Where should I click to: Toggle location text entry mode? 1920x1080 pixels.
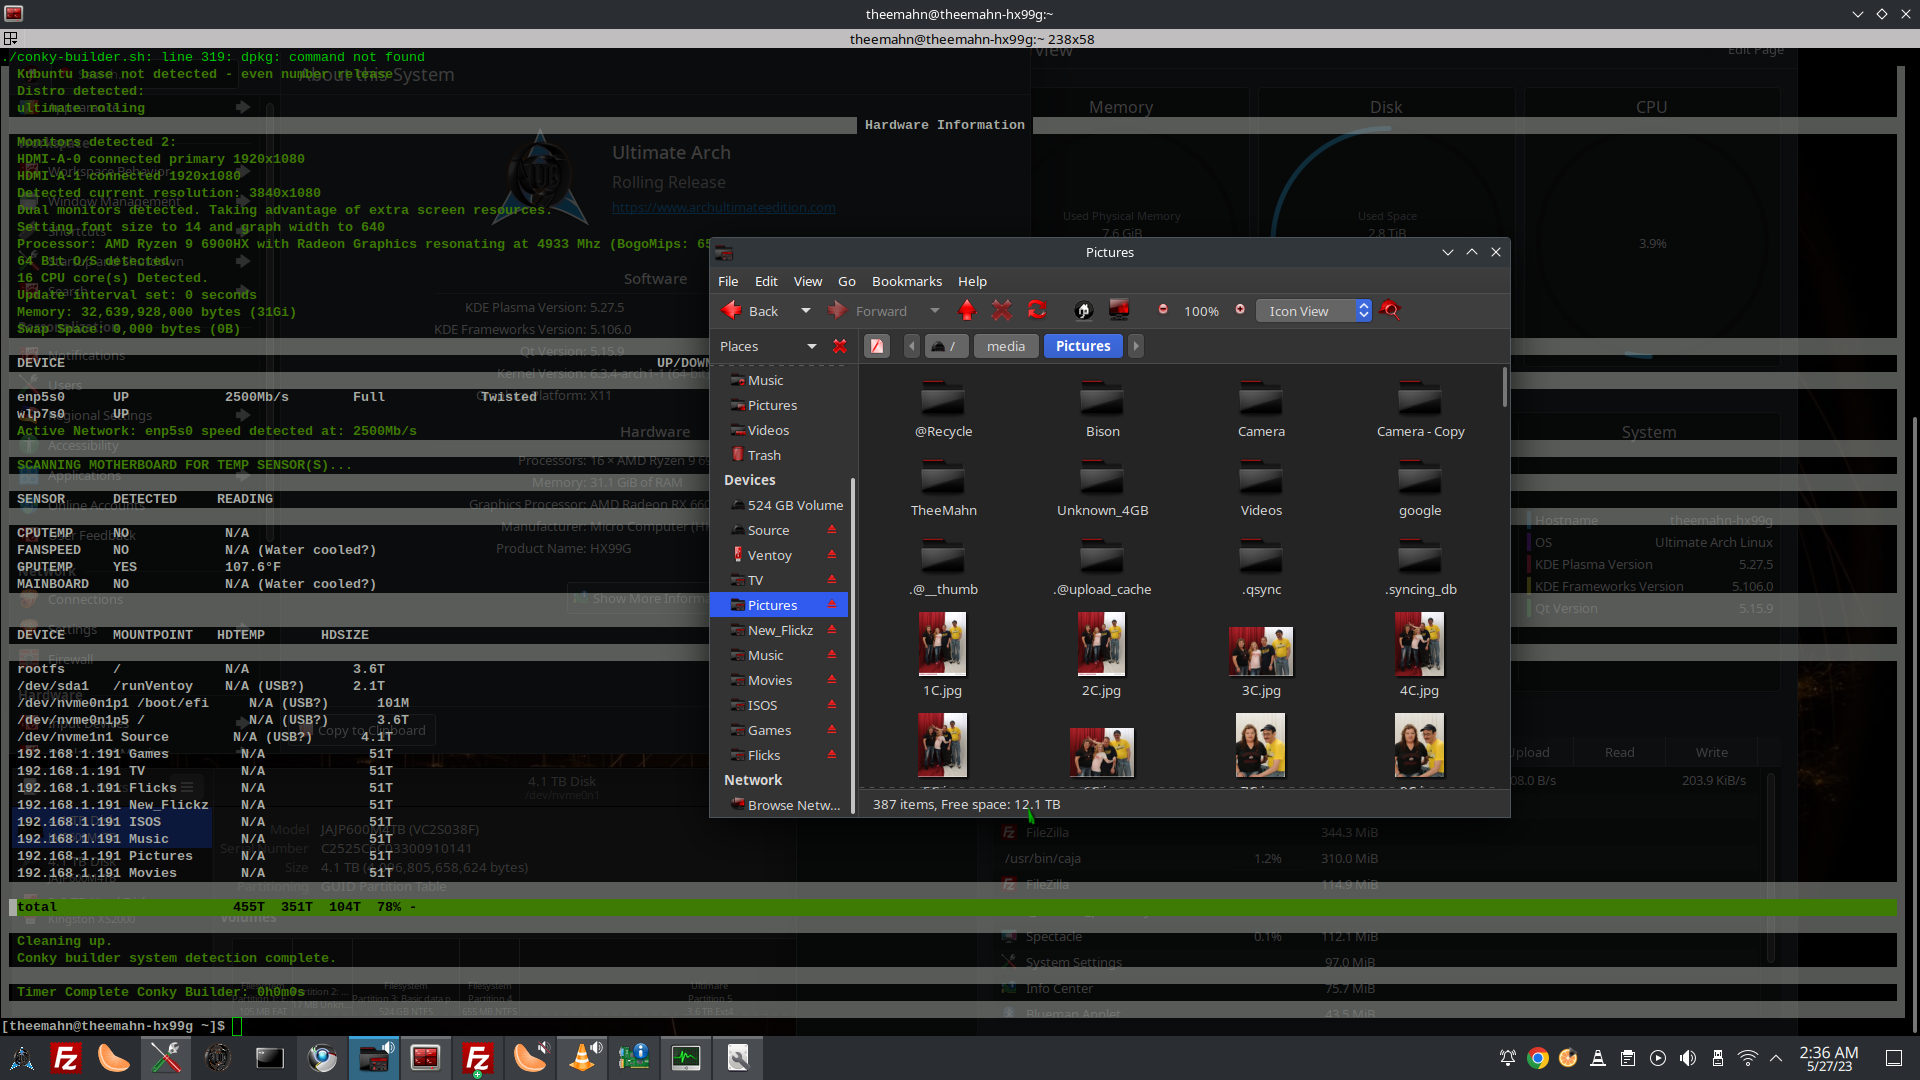(x=877, y=346)
